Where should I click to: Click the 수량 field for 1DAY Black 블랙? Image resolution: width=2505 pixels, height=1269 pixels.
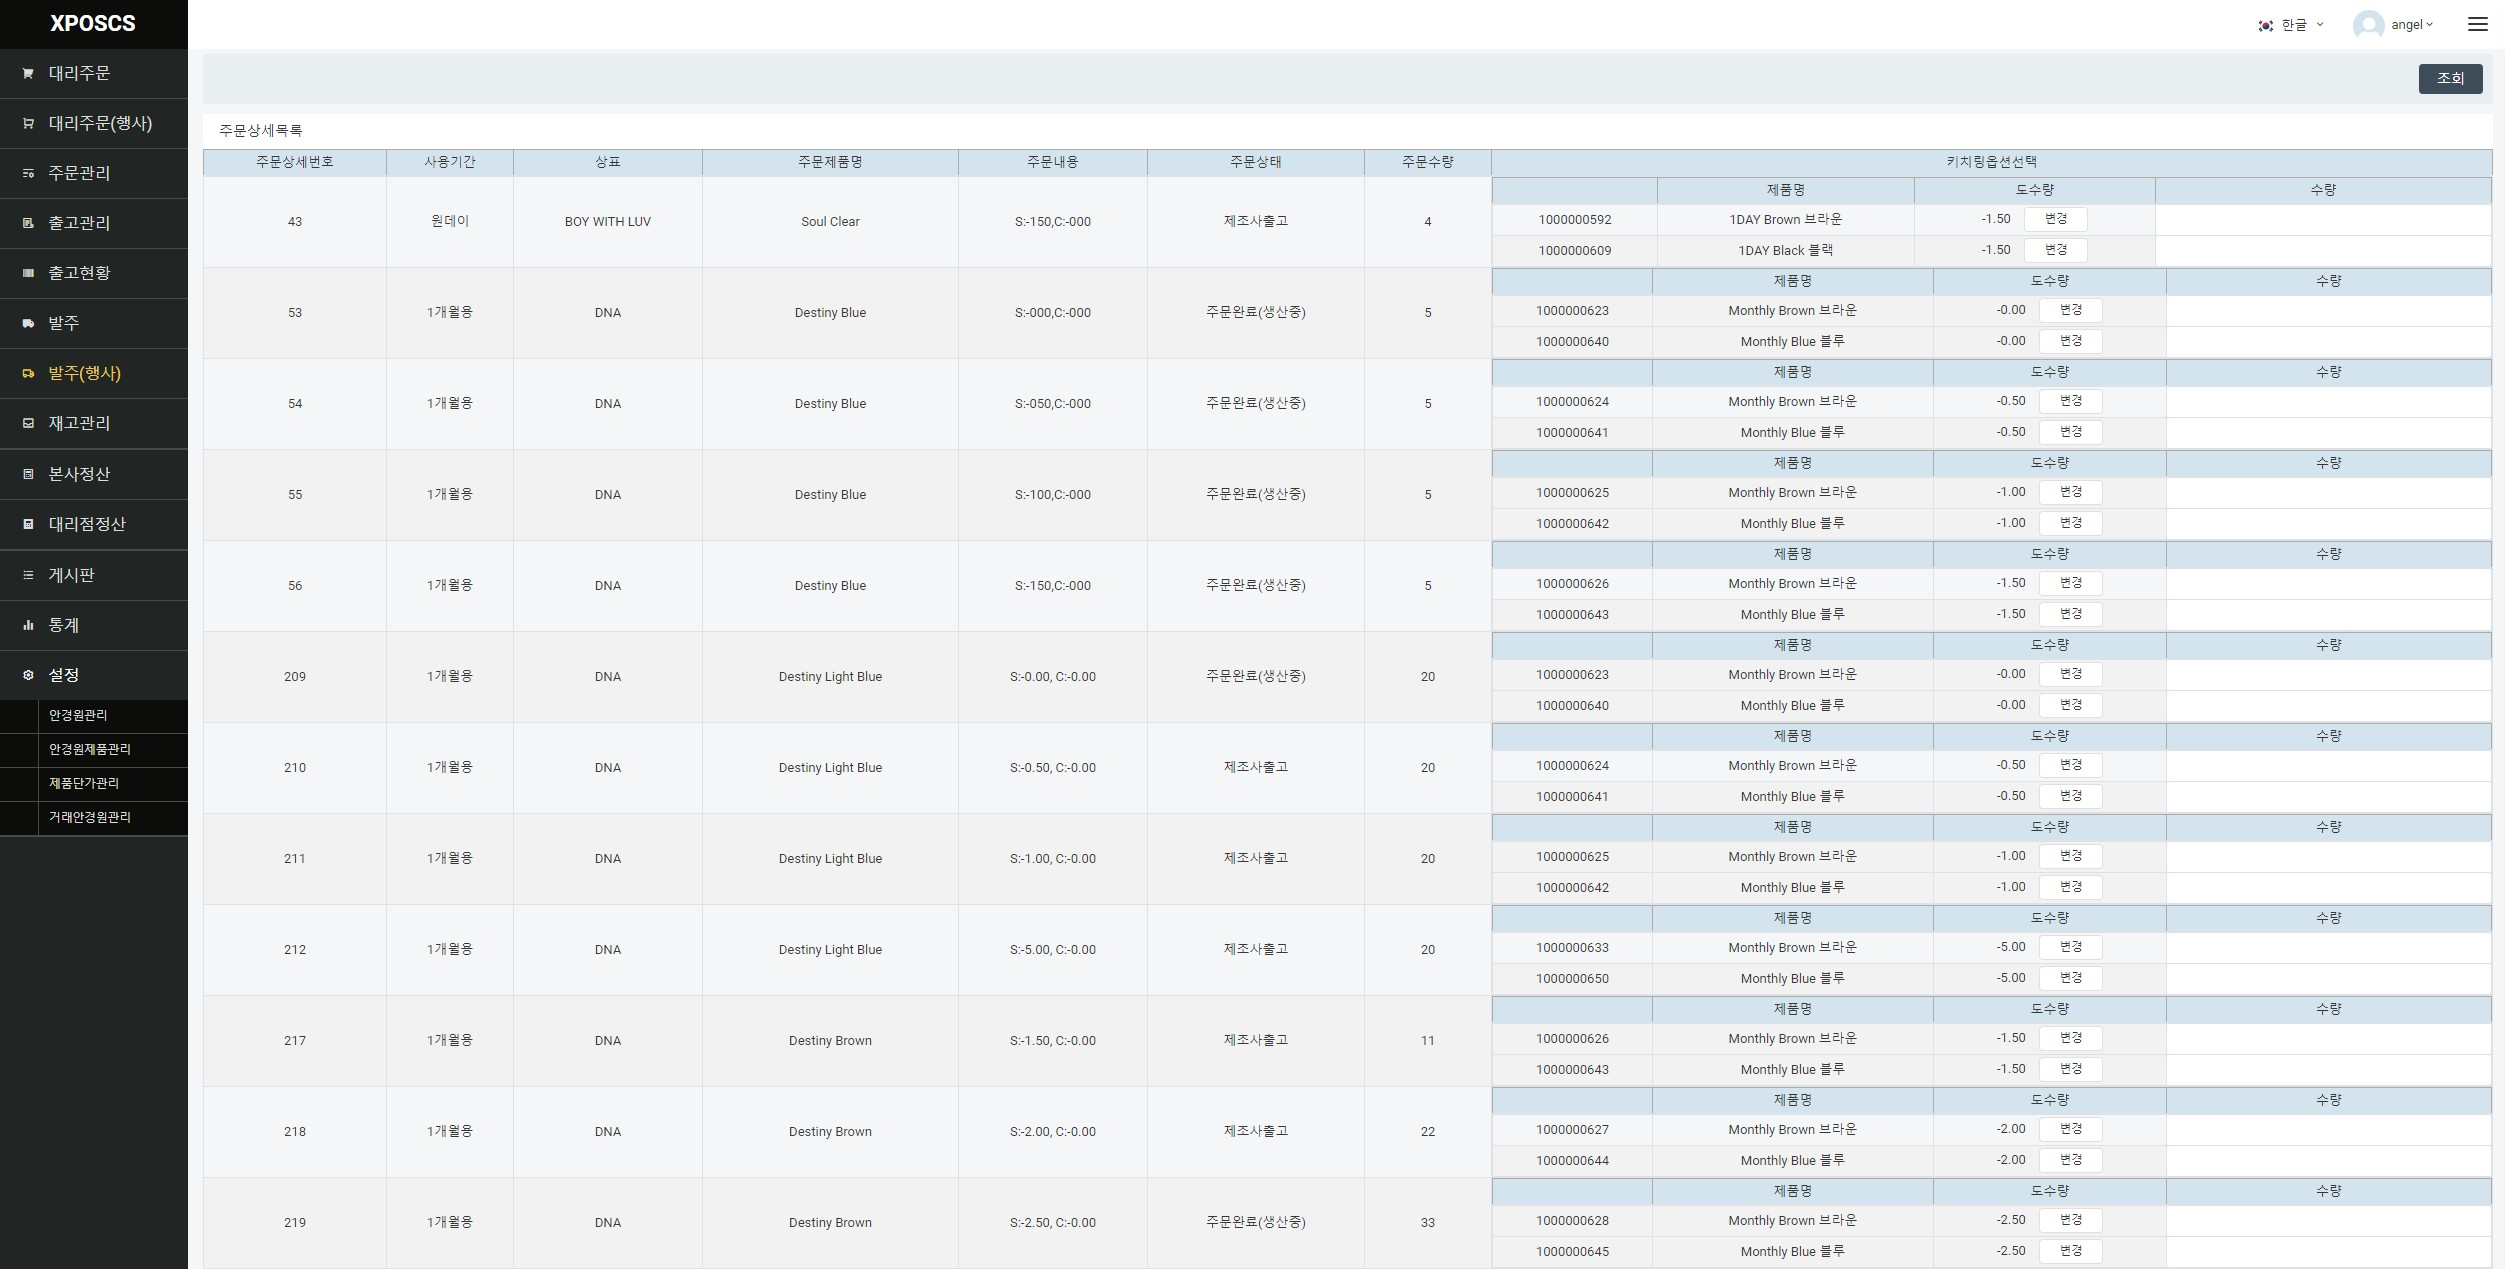(2322, 250)
